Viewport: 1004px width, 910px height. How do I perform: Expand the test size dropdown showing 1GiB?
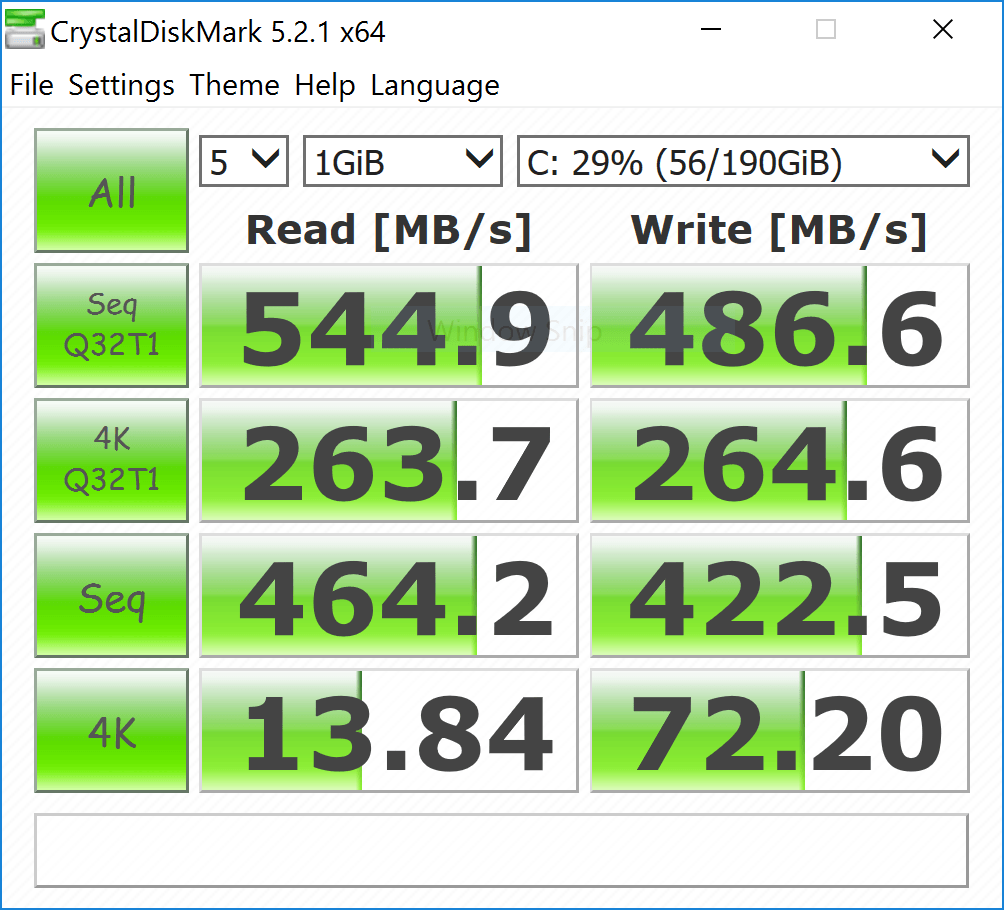[x=403, y=161]
